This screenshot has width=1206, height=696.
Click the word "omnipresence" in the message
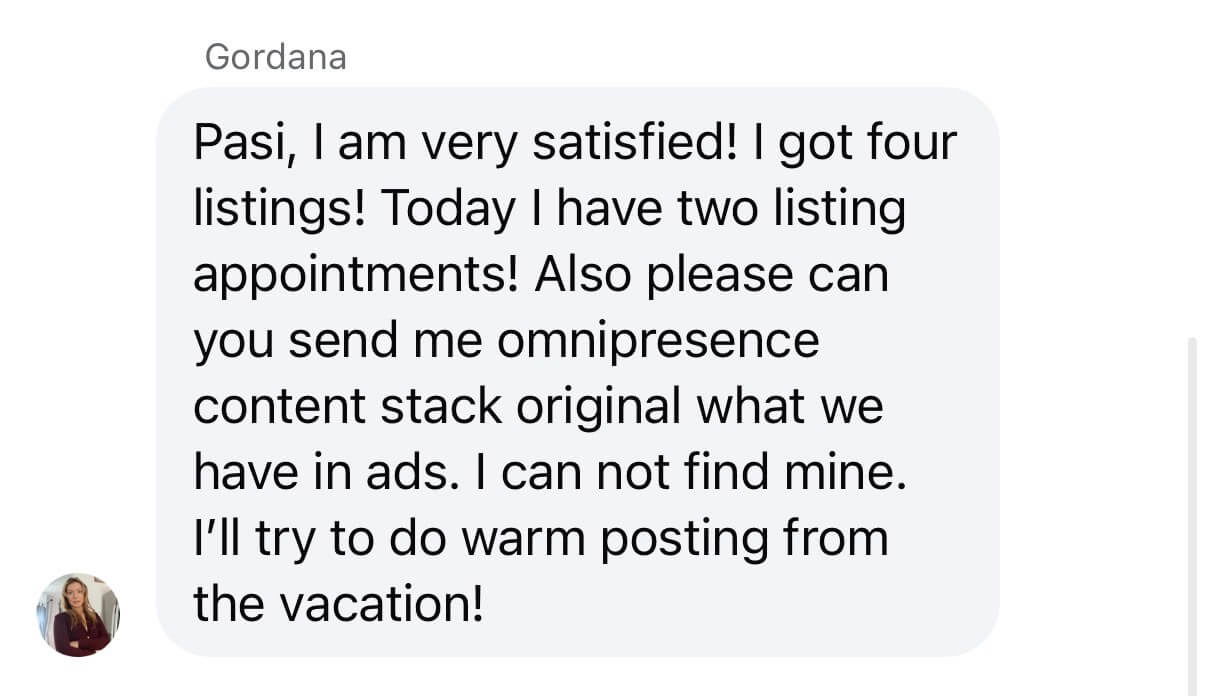pos(658,343)
